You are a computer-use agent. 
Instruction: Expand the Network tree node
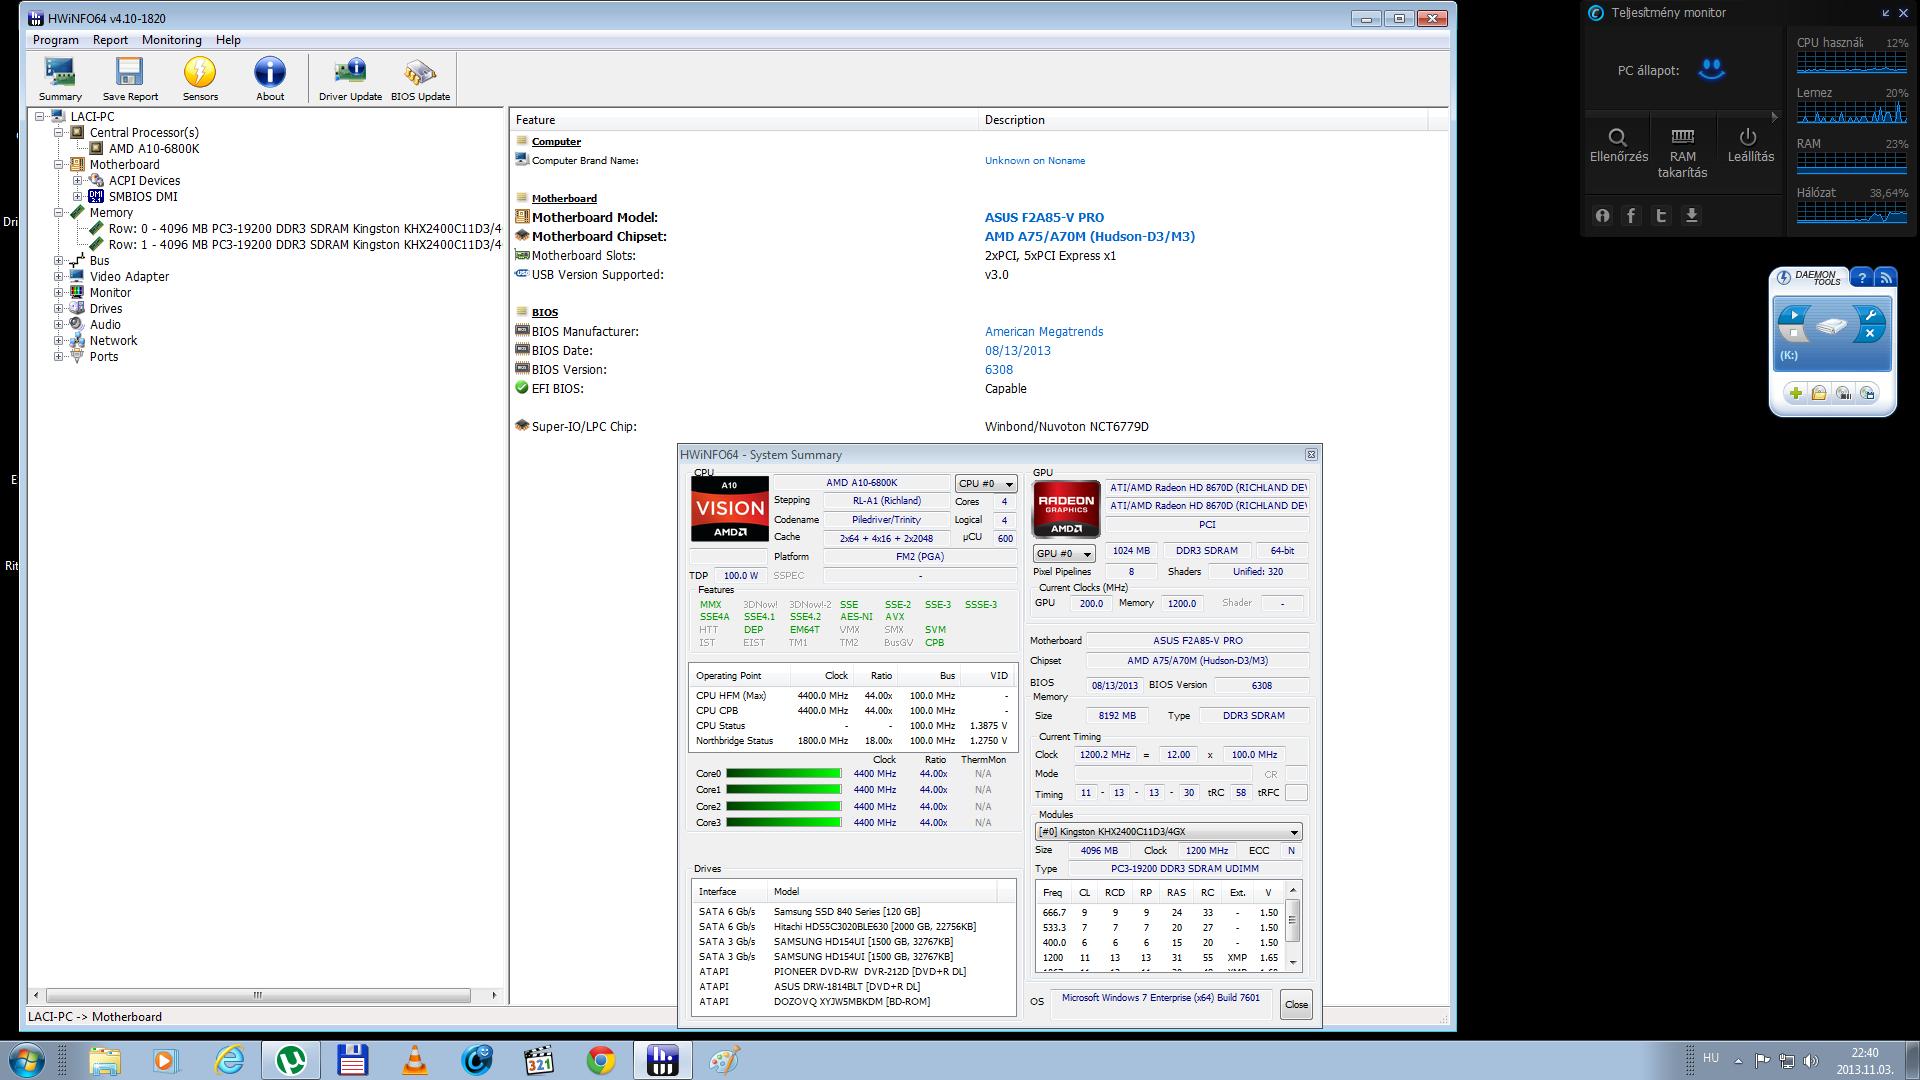pyautogui.click(x=59, y=341)
